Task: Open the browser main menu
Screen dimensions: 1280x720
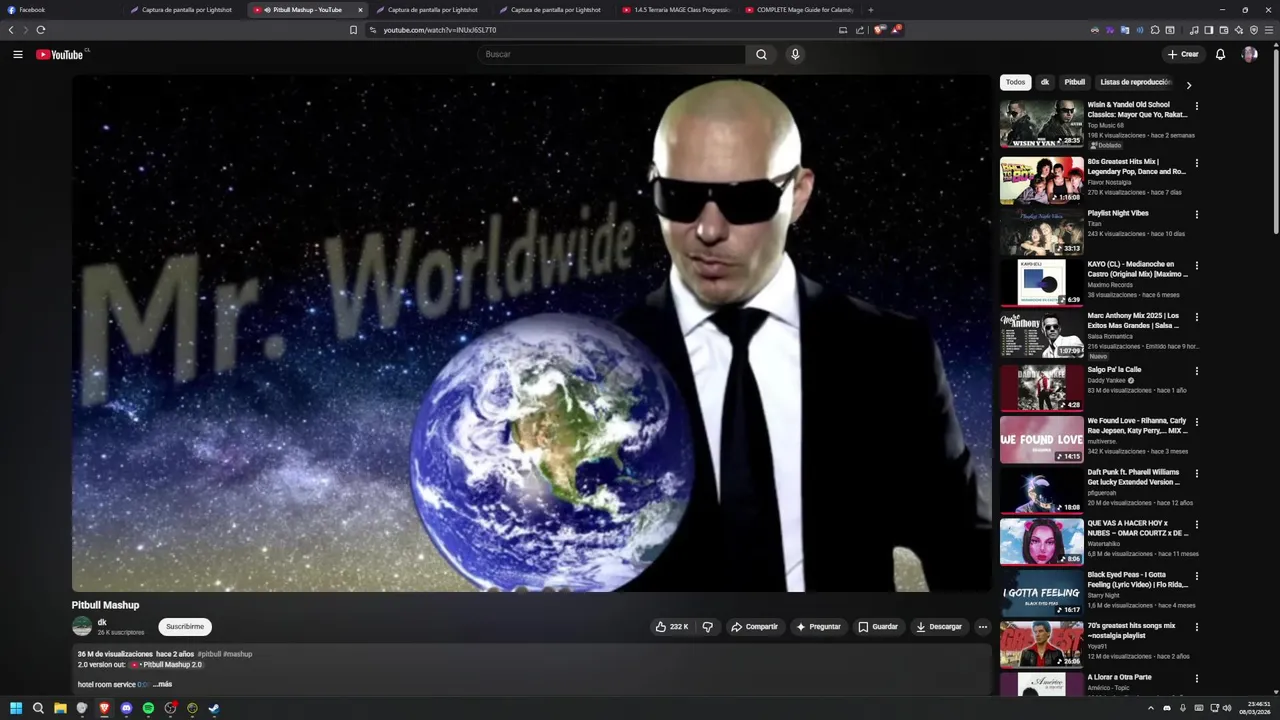Action: coord(1269,30)
